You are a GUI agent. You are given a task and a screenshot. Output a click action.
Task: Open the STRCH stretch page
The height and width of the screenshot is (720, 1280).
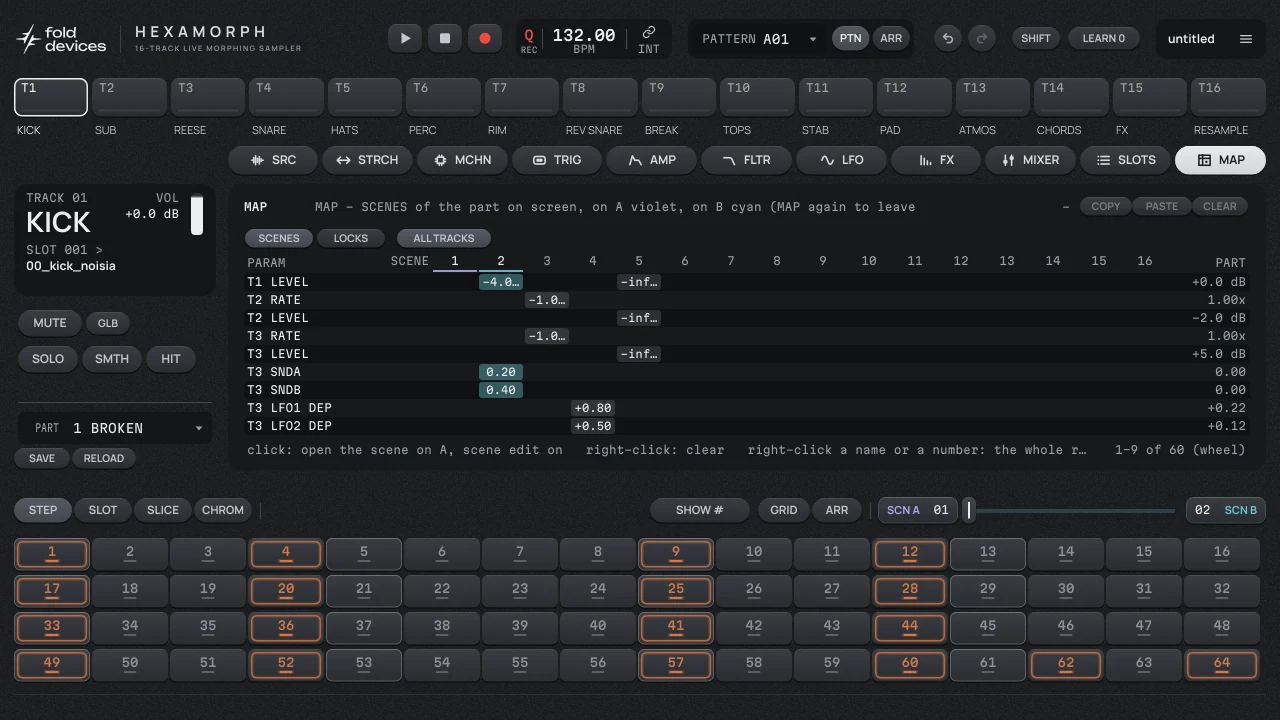coord(367,160)
